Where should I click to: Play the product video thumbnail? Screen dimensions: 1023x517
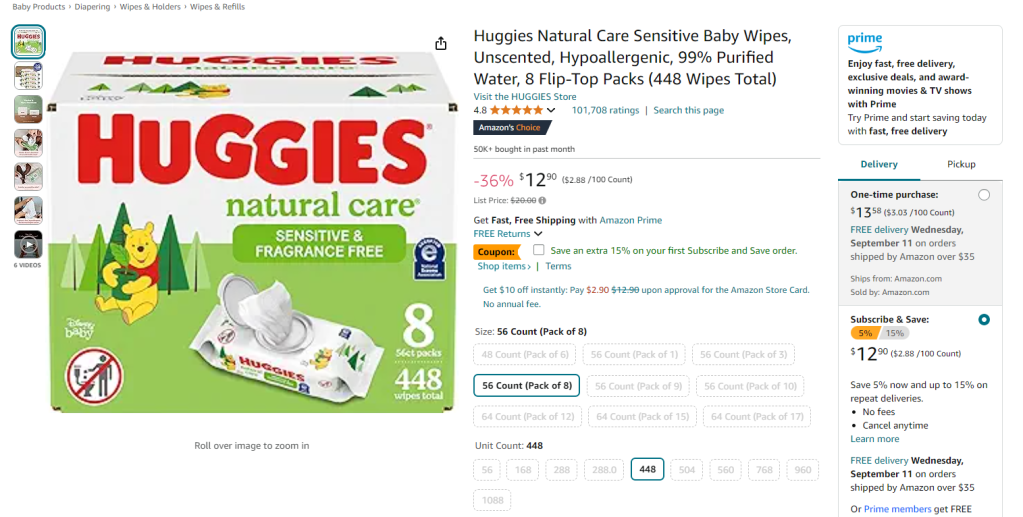(x=28, y=244)
